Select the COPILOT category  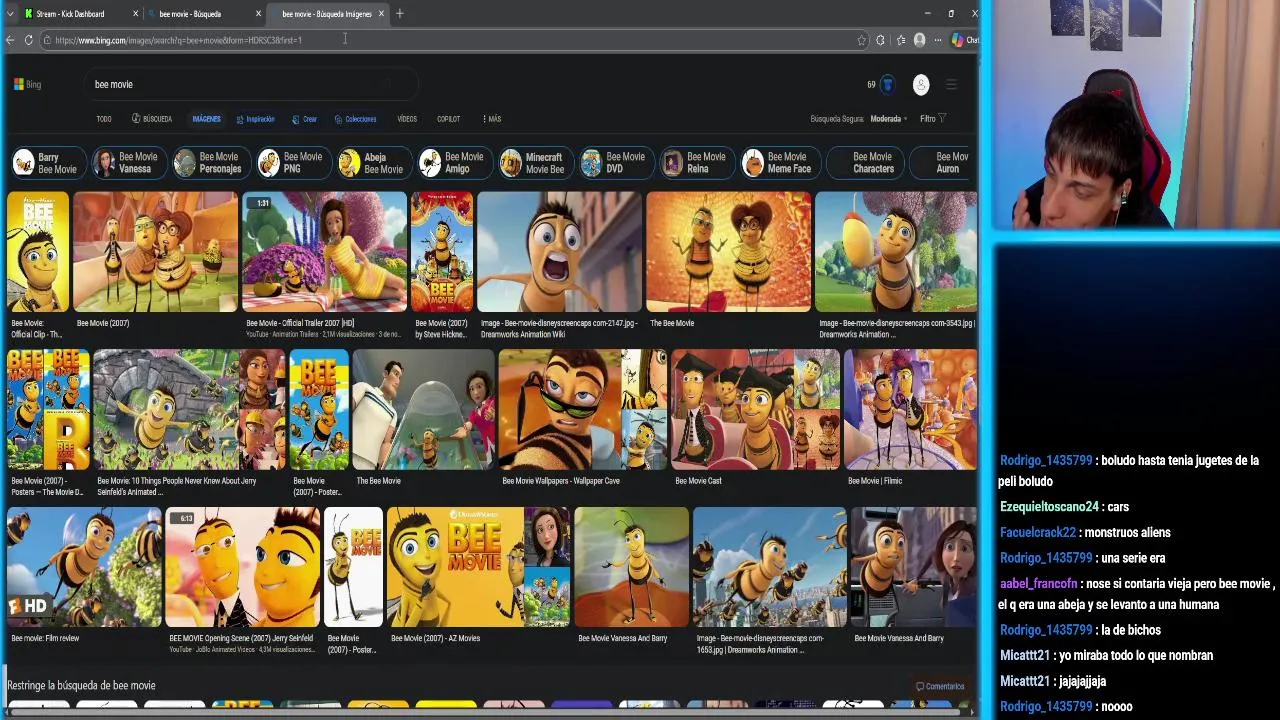(448, 119)
